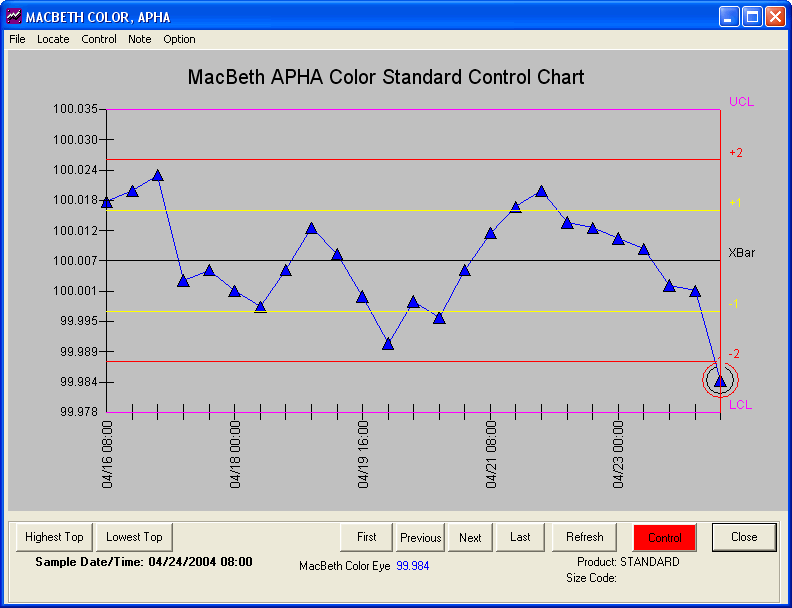This screenshot has width=792, height=608.
Task: Click the -2 sigma label
Action: click(x=734, y=354)
